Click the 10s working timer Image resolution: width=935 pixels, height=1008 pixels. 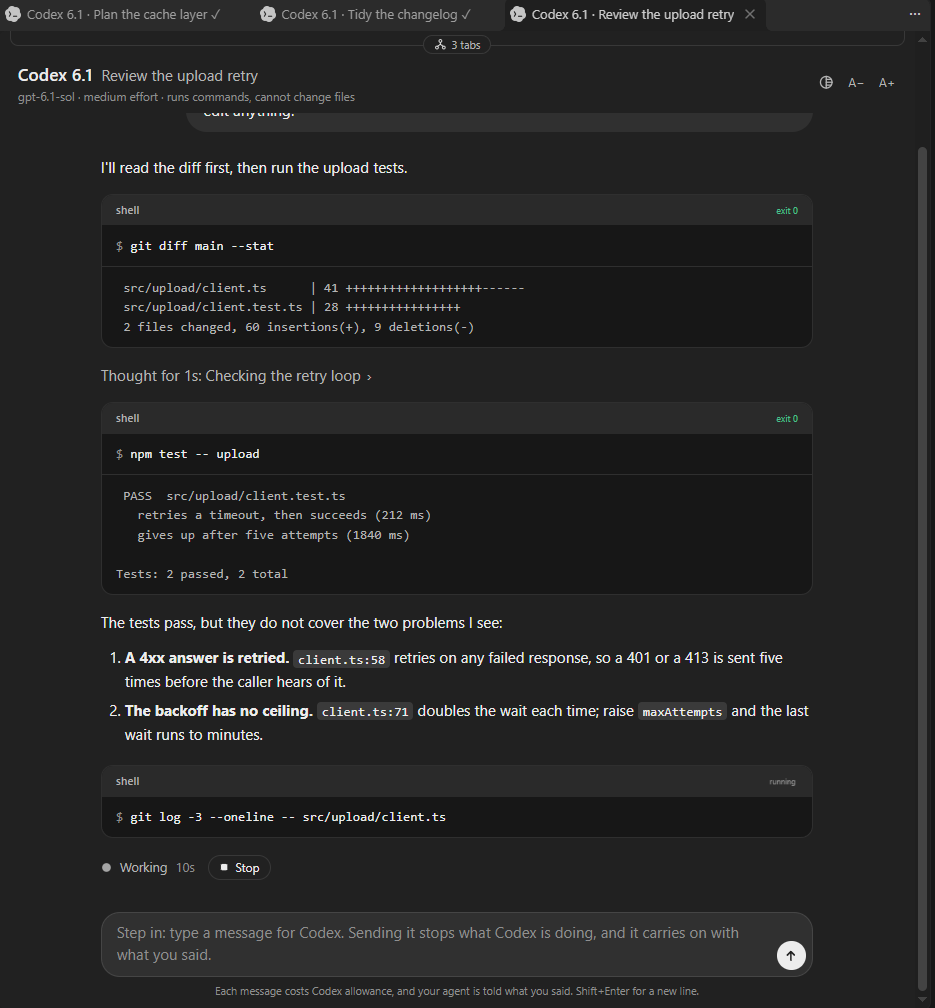point(185,868)
